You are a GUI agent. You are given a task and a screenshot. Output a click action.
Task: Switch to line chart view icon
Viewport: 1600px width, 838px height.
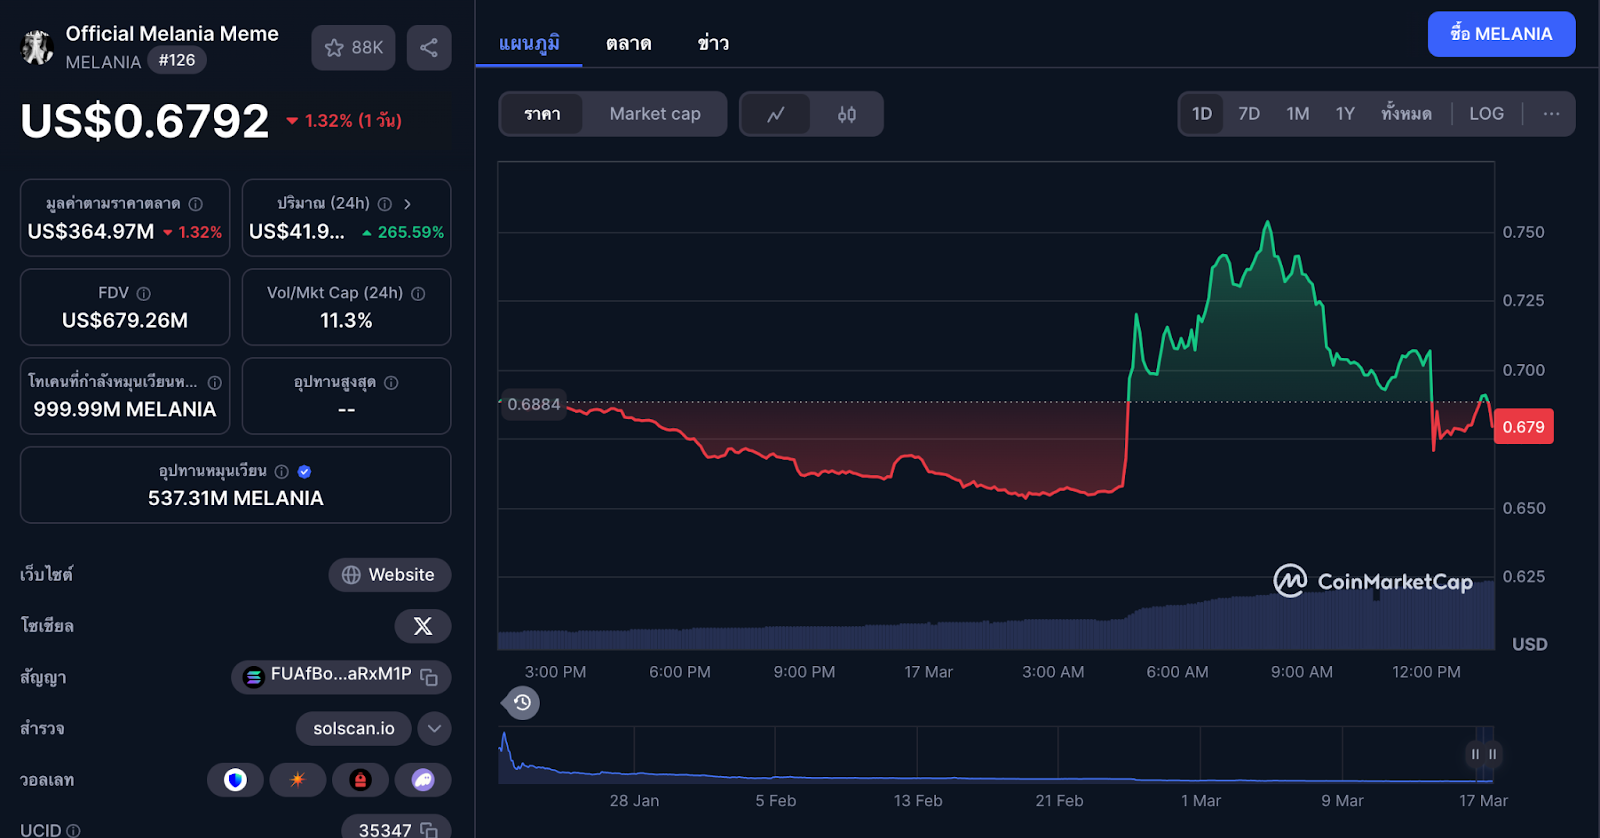tap(776, 114)
